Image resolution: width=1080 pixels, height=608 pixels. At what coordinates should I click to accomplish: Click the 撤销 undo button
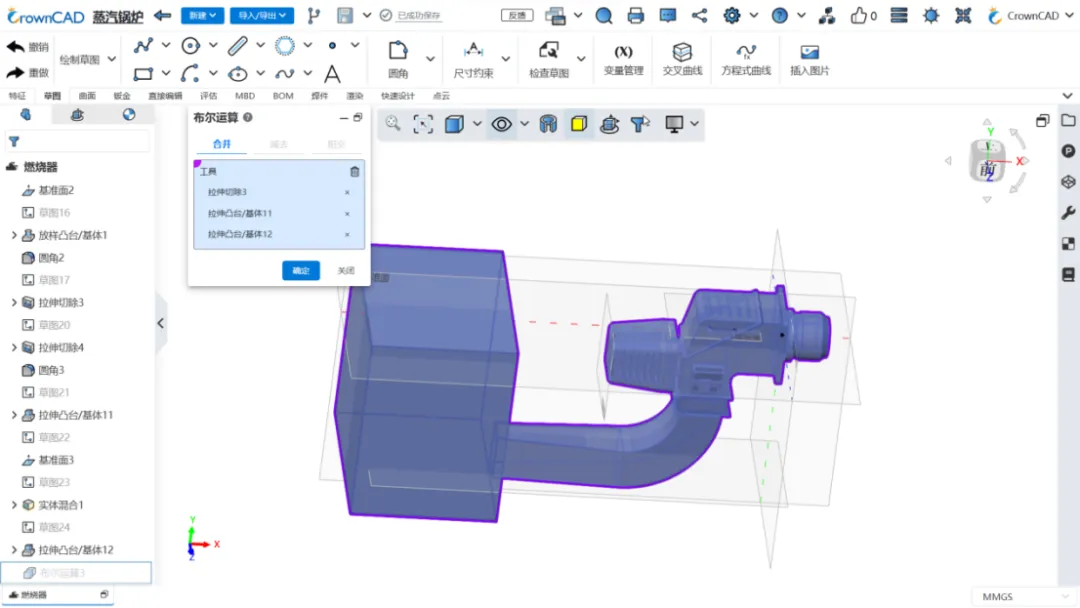[x=28, y=47]
